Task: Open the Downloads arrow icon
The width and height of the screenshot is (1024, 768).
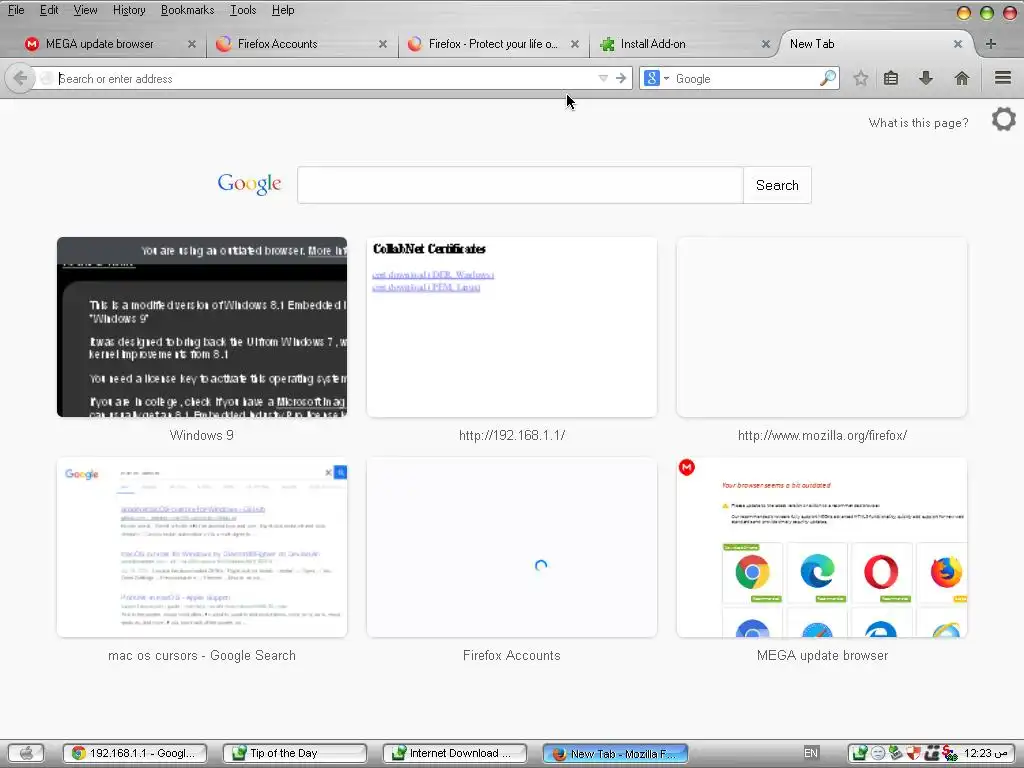Action: 925,78
